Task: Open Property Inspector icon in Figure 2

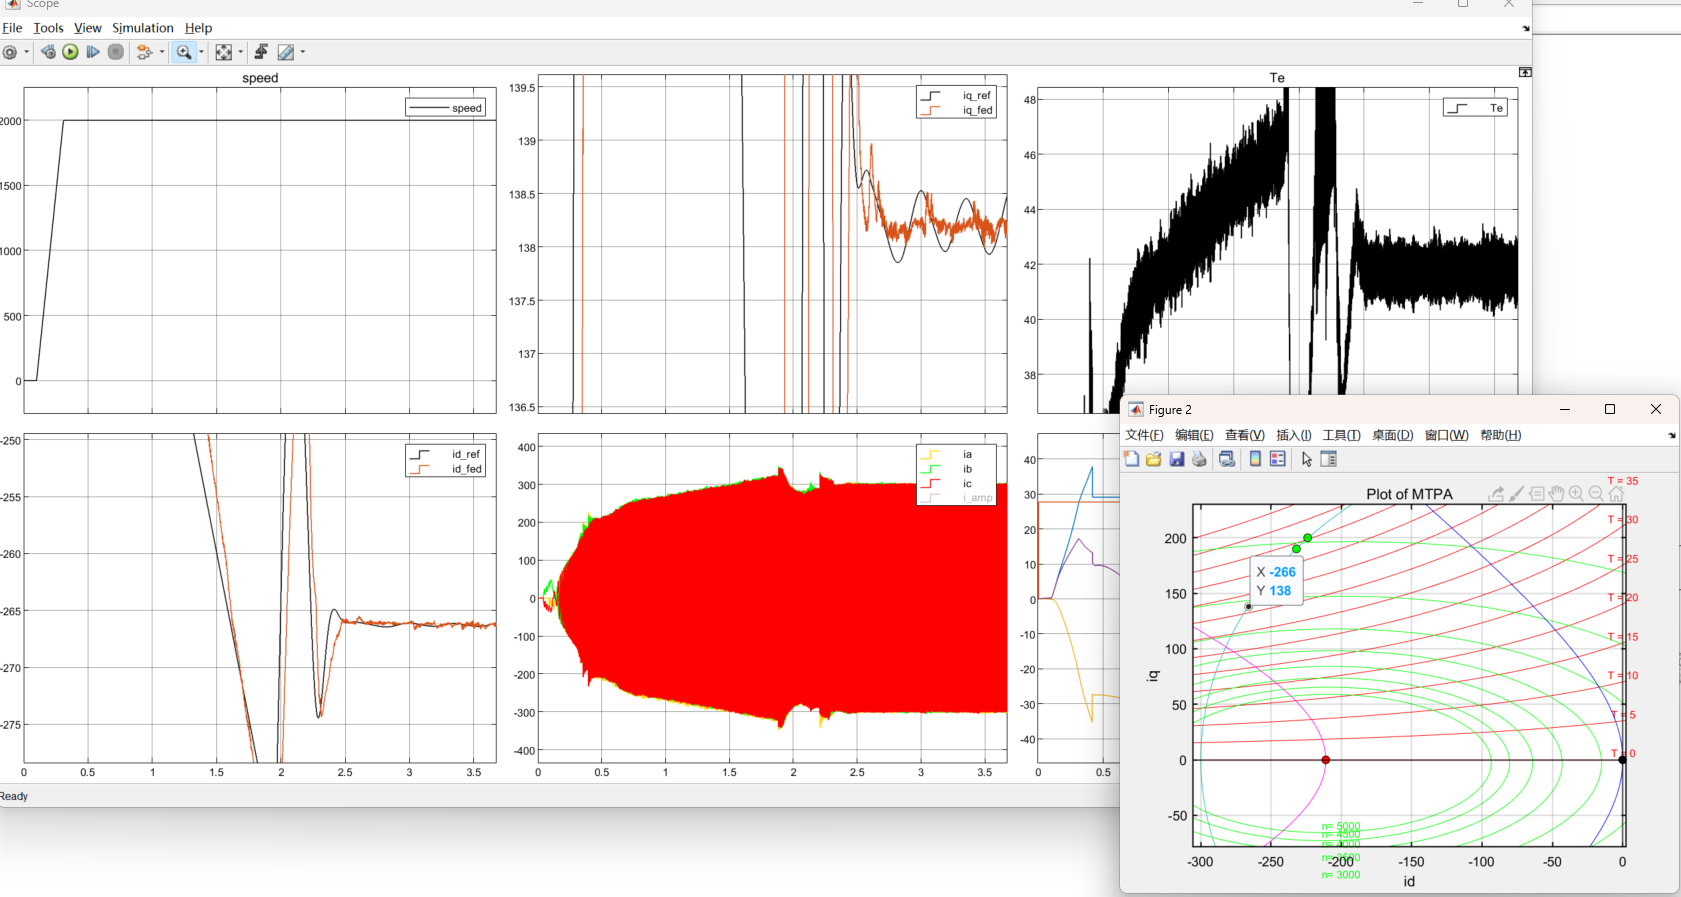Action: [x=1329, y=459]
